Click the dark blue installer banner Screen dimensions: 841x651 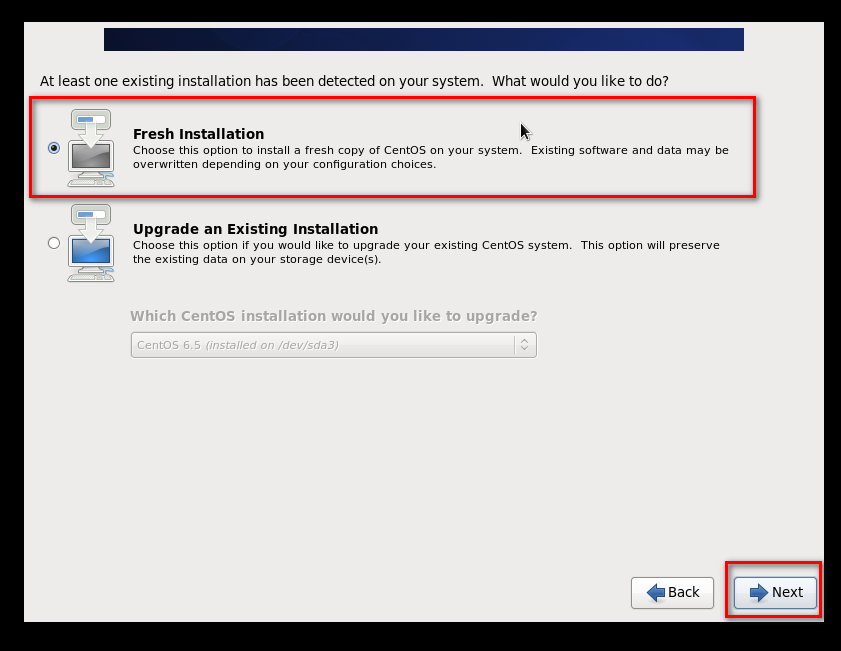point(424,40)
